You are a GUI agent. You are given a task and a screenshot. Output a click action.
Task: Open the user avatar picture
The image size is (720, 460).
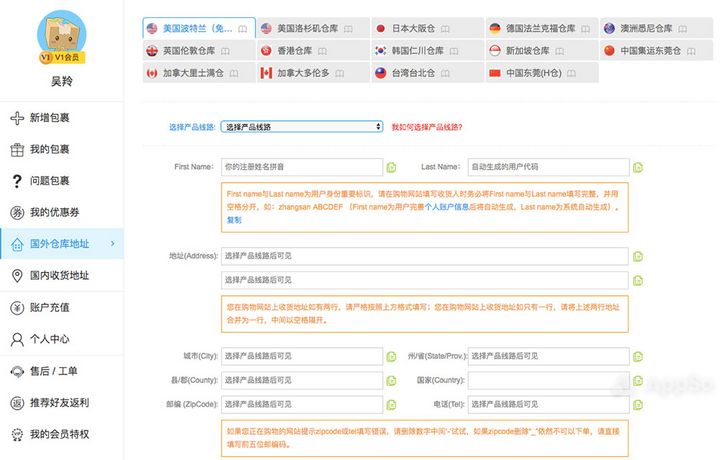click(x=62, y=36)
